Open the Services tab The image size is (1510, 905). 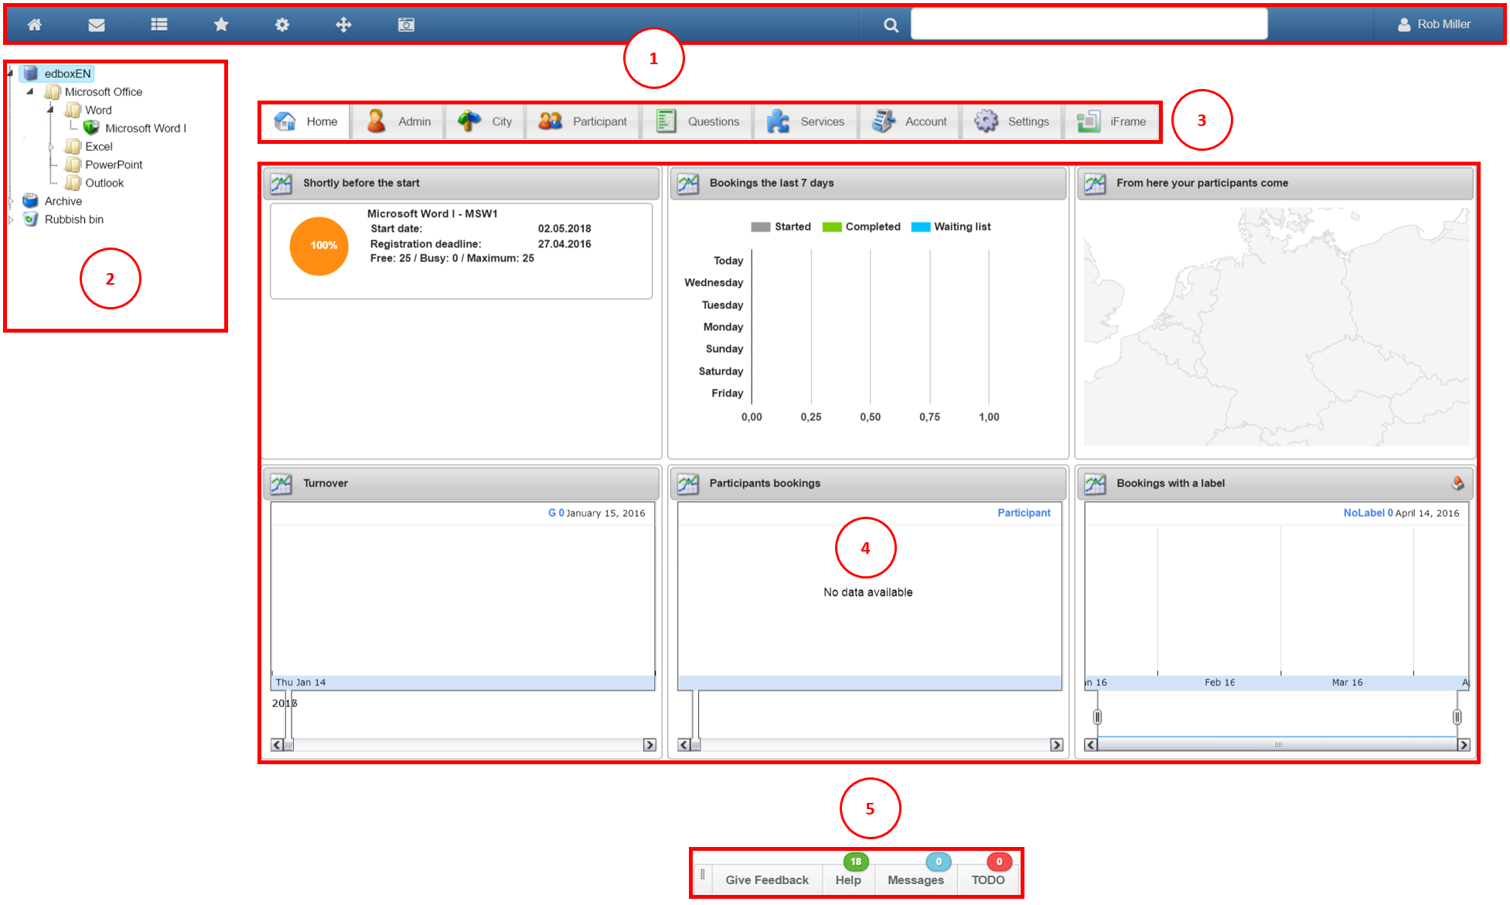806,121
